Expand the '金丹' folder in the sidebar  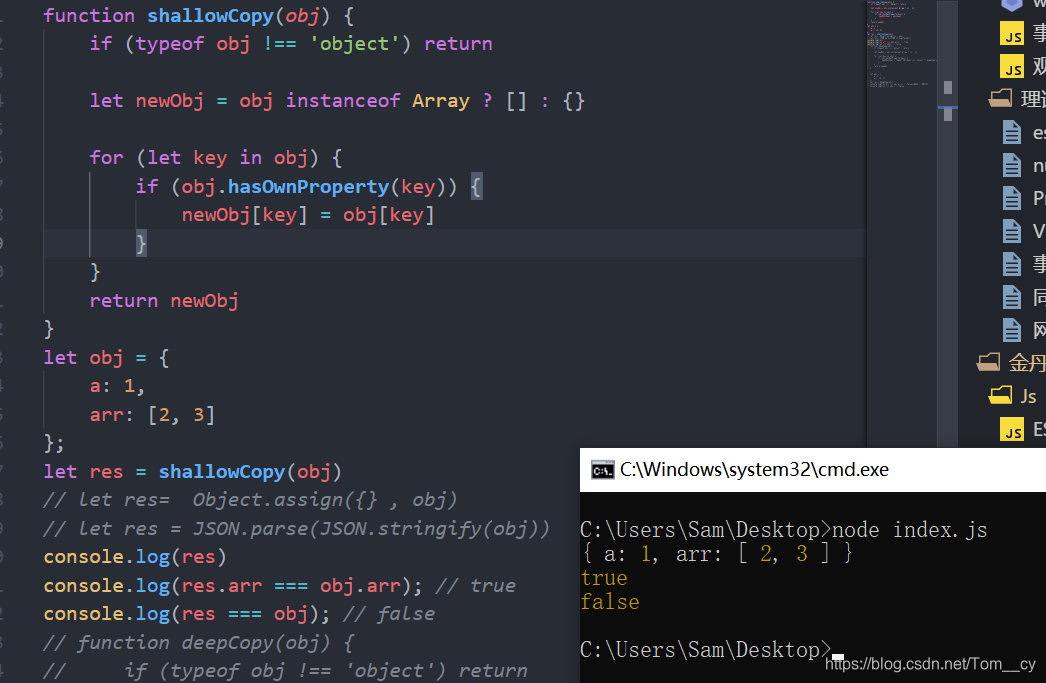click(x=988, y=363)
